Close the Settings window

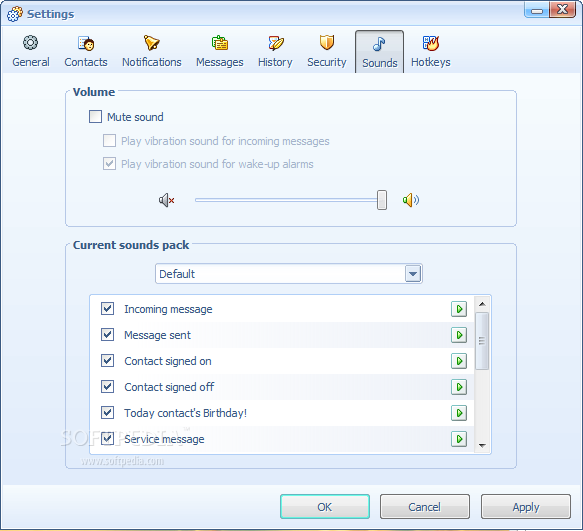(x=563, y=10)
